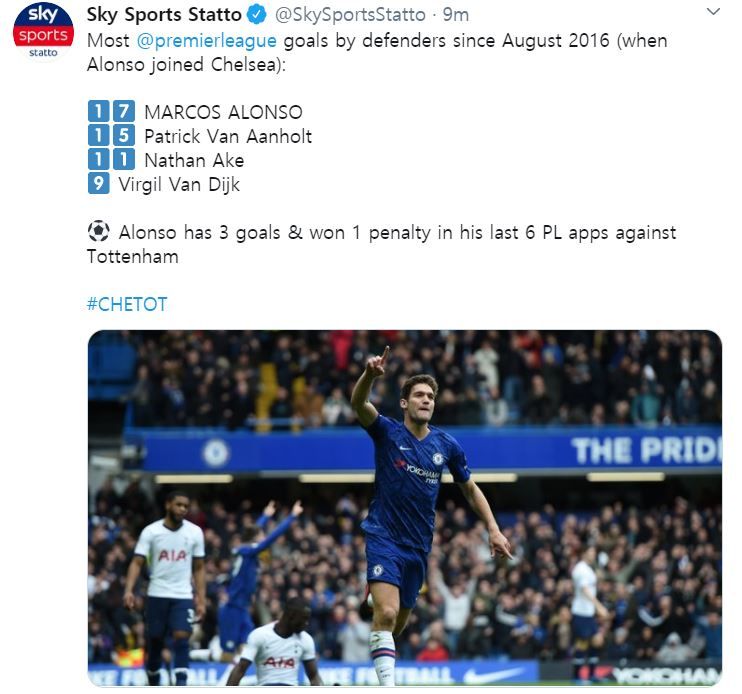This screenshot has width=742, height=694.
Task: Click the Alonso has 3 goals sentence
Action: point(381,245)
